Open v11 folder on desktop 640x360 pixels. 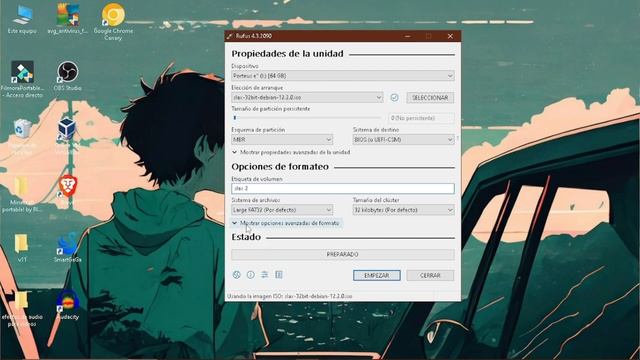pos(22,248)
